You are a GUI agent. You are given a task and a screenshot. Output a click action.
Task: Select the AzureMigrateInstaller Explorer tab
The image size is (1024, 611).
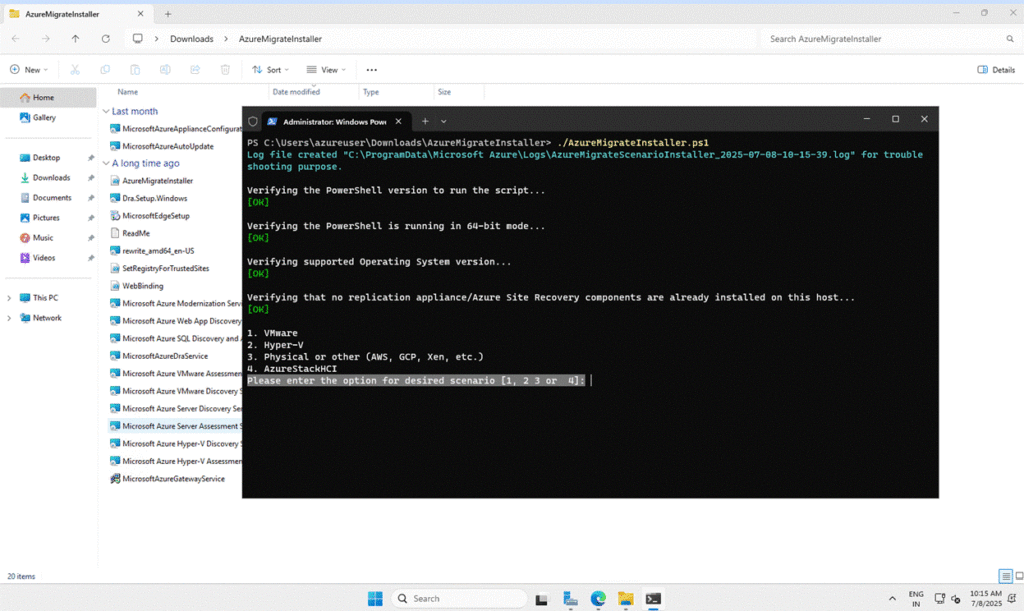click(x=70, y=14)
